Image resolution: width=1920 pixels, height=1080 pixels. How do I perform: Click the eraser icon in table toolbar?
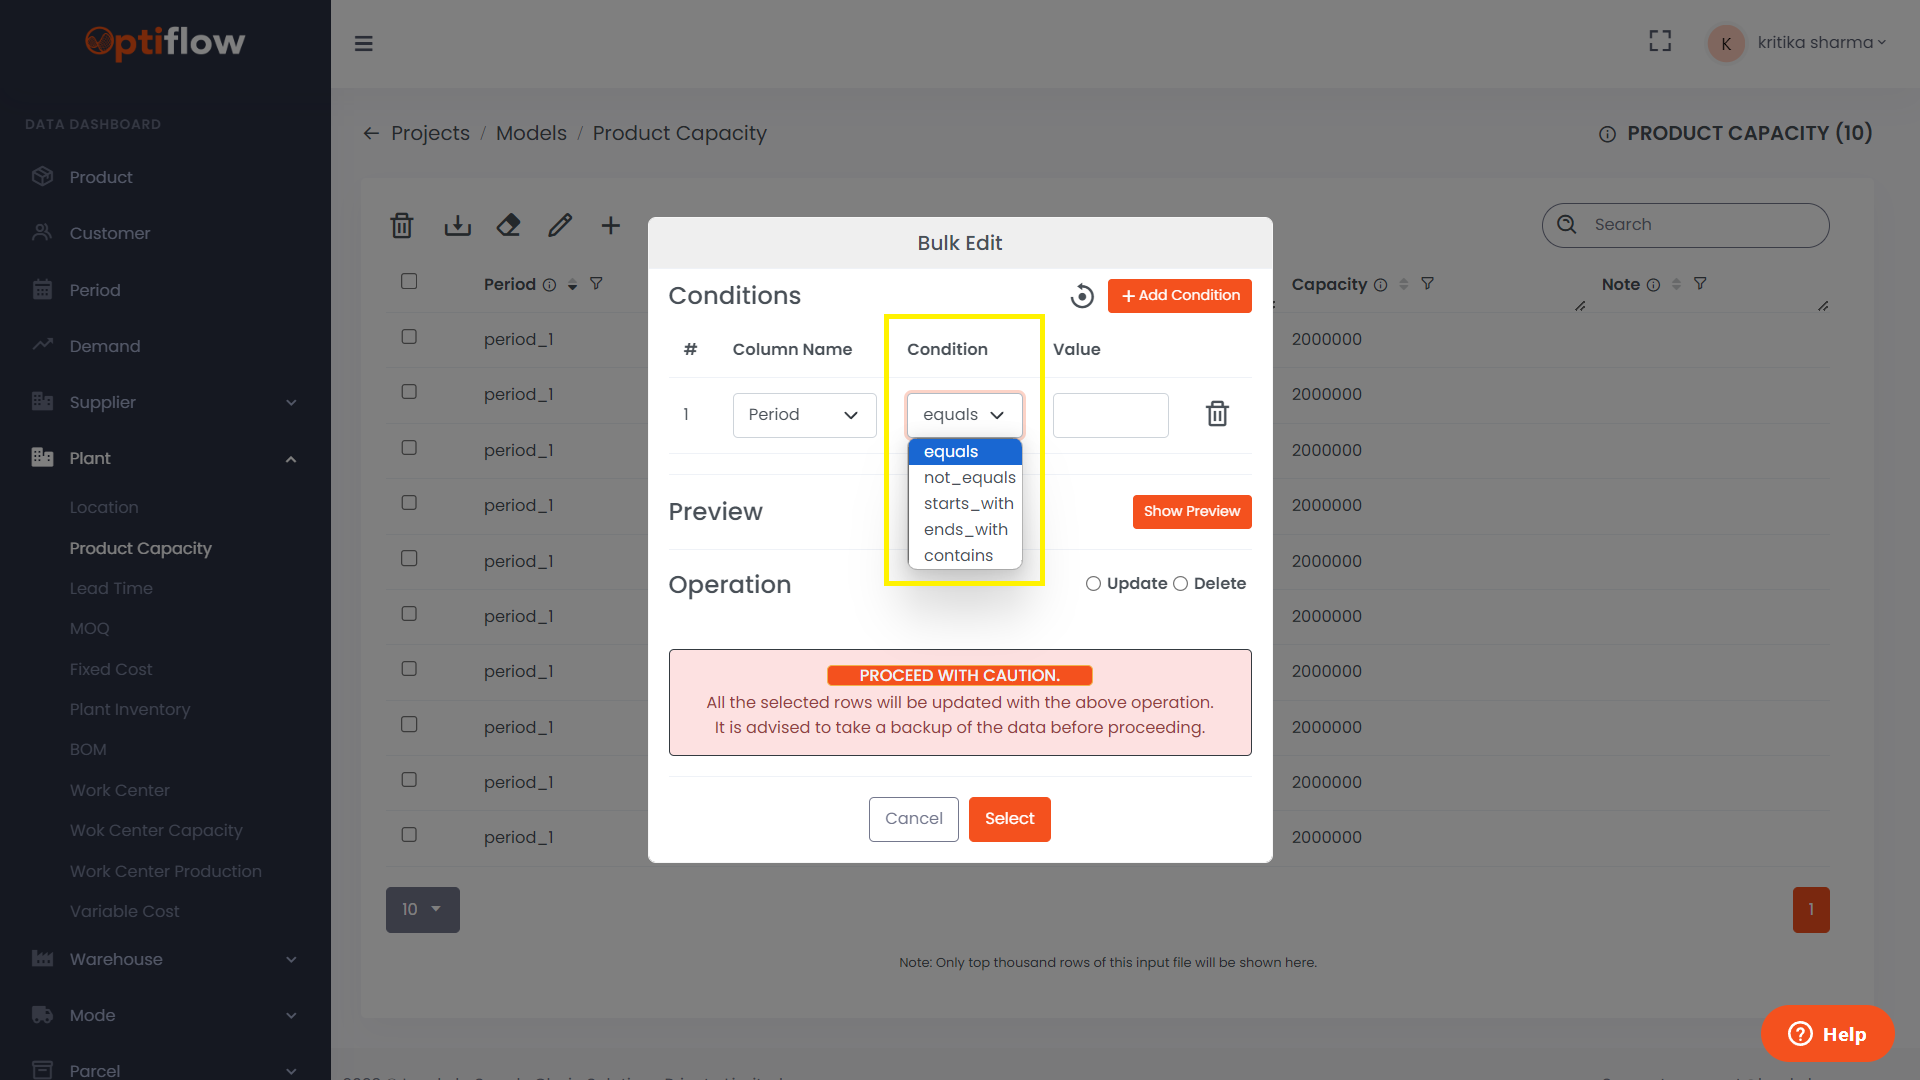(x=508, y=226)
